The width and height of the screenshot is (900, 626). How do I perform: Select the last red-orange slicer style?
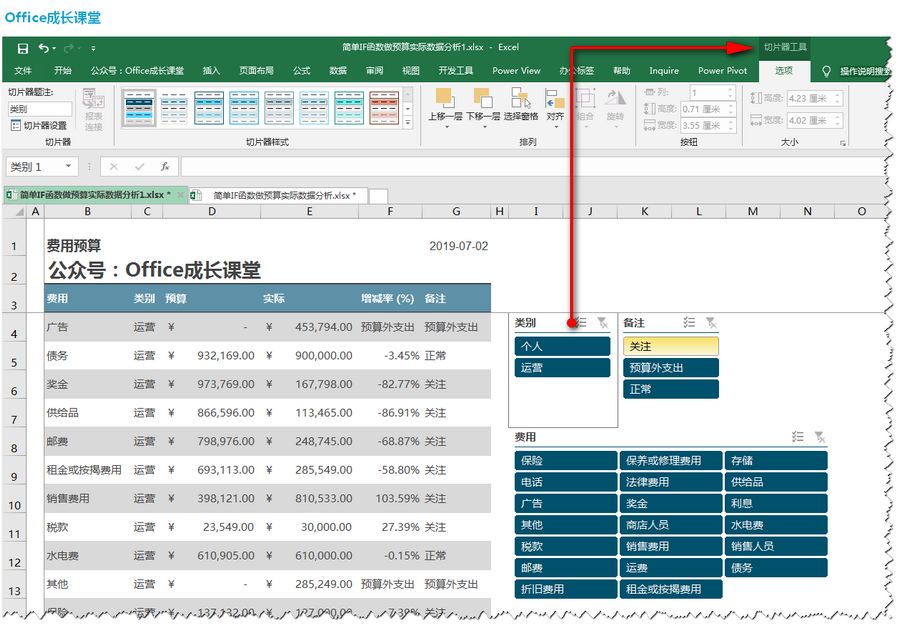(384, 108)
